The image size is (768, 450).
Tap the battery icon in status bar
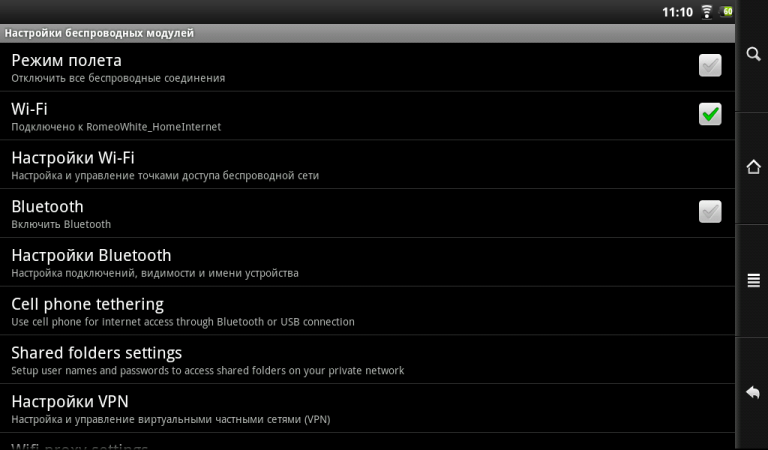click(x=727, y=12)
